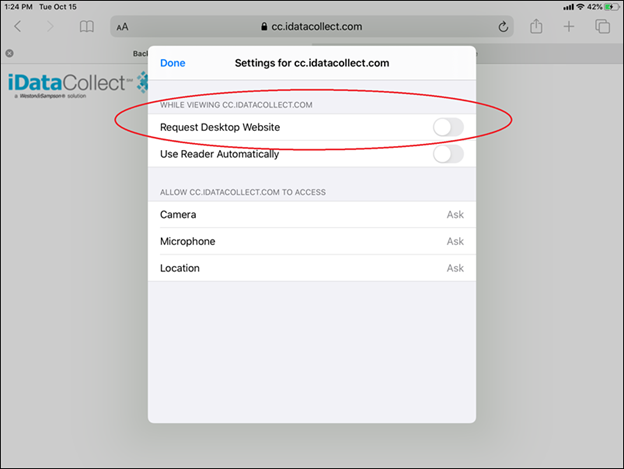Add a new tab with plus icon
Screen dimensions: 624x469
569,27
